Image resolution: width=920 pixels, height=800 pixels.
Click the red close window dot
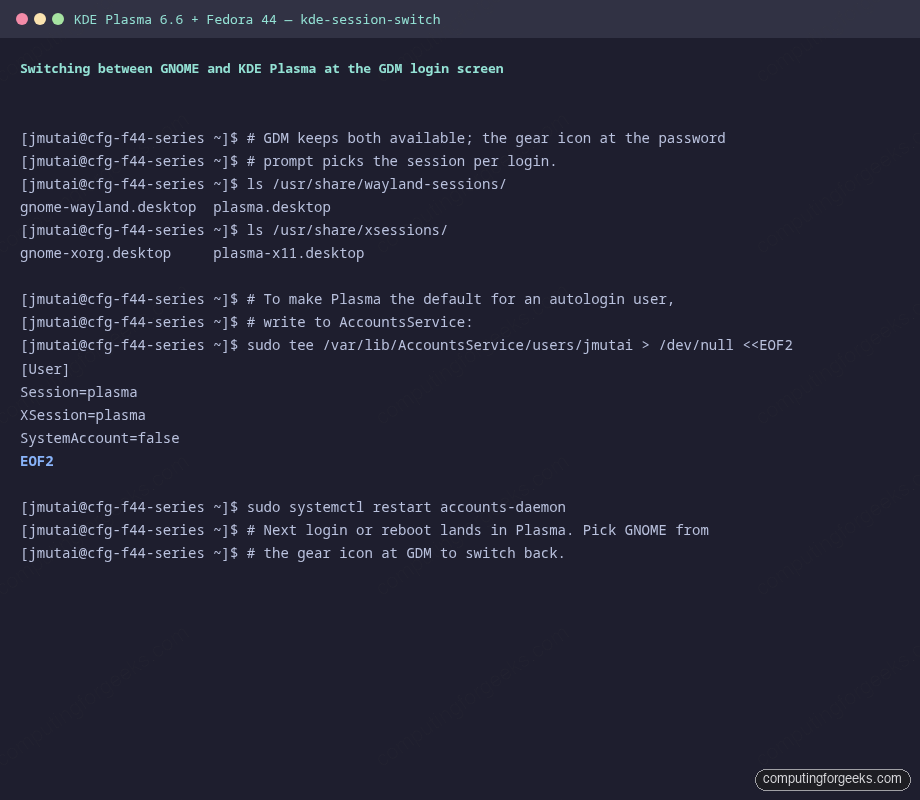pyautogui.click(x=22, y=19)
